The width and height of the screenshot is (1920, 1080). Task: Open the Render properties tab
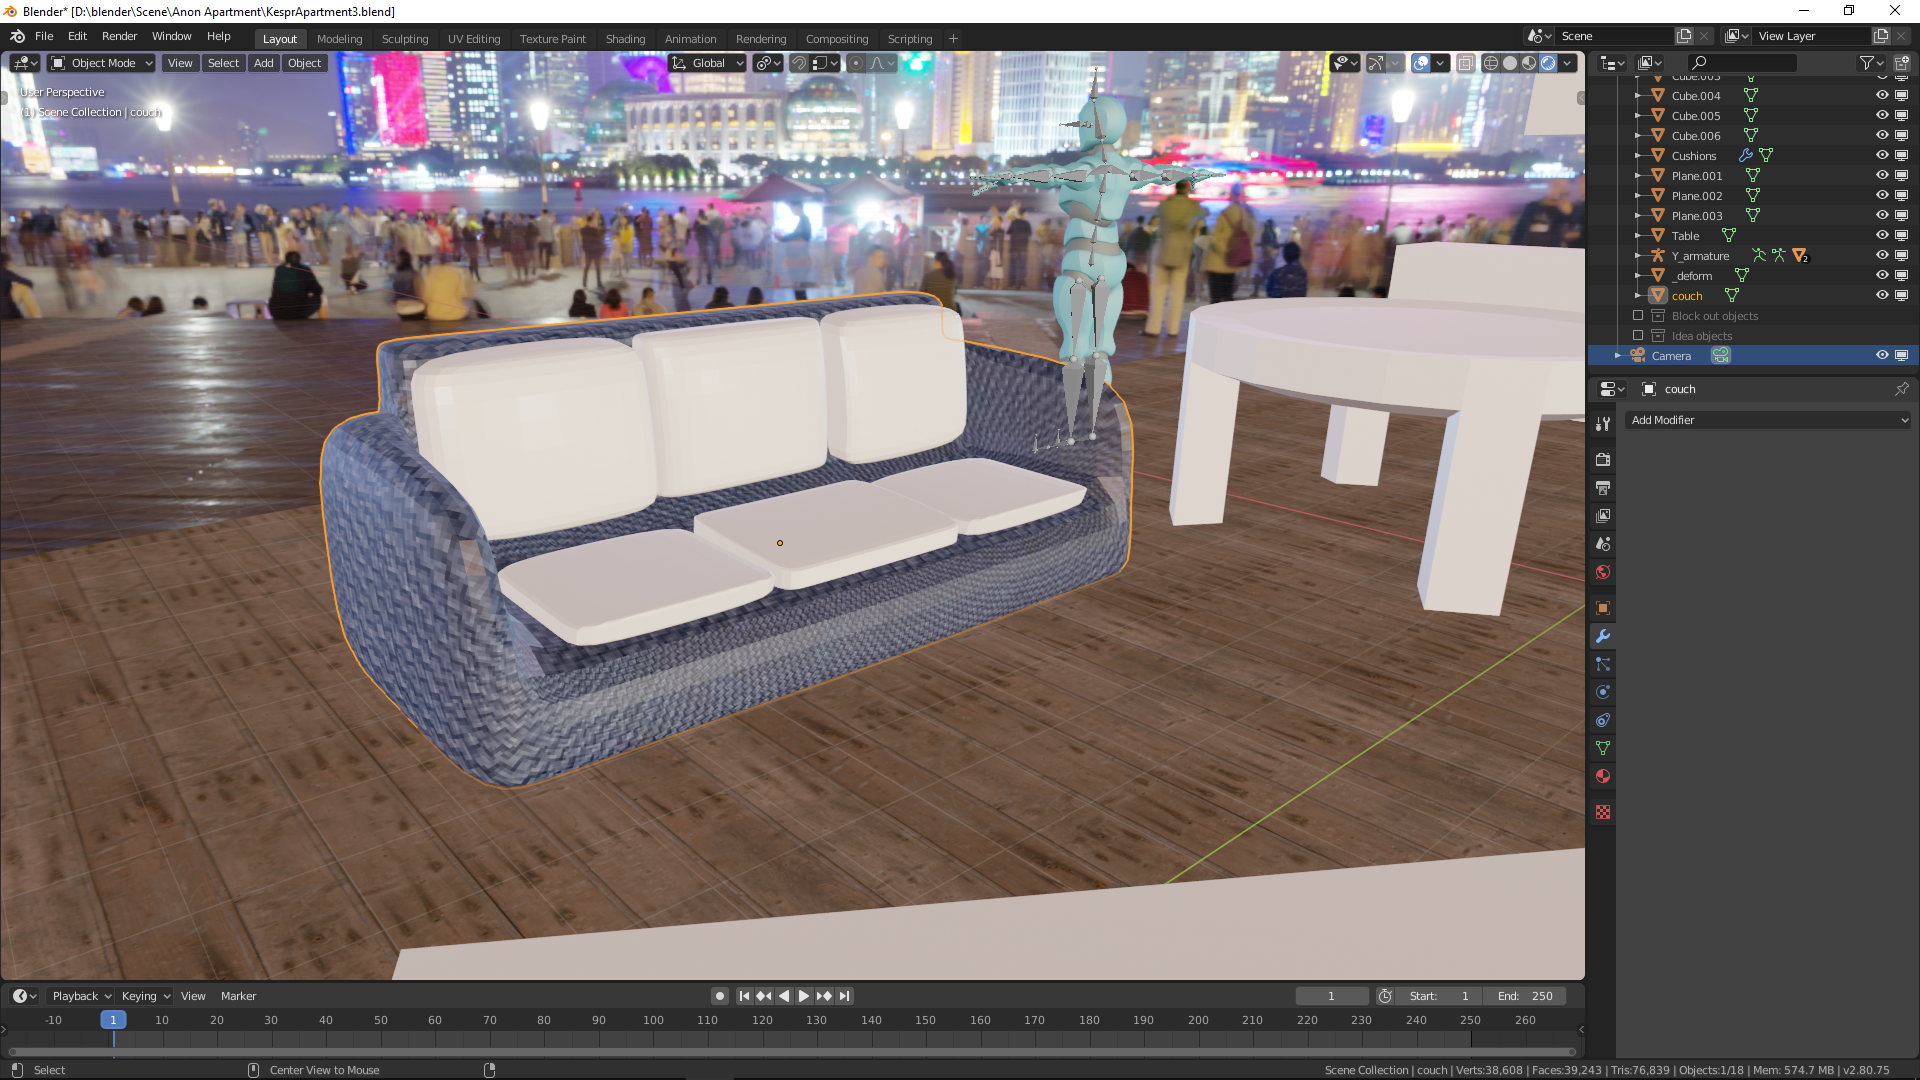click(x=1603, y=460)
